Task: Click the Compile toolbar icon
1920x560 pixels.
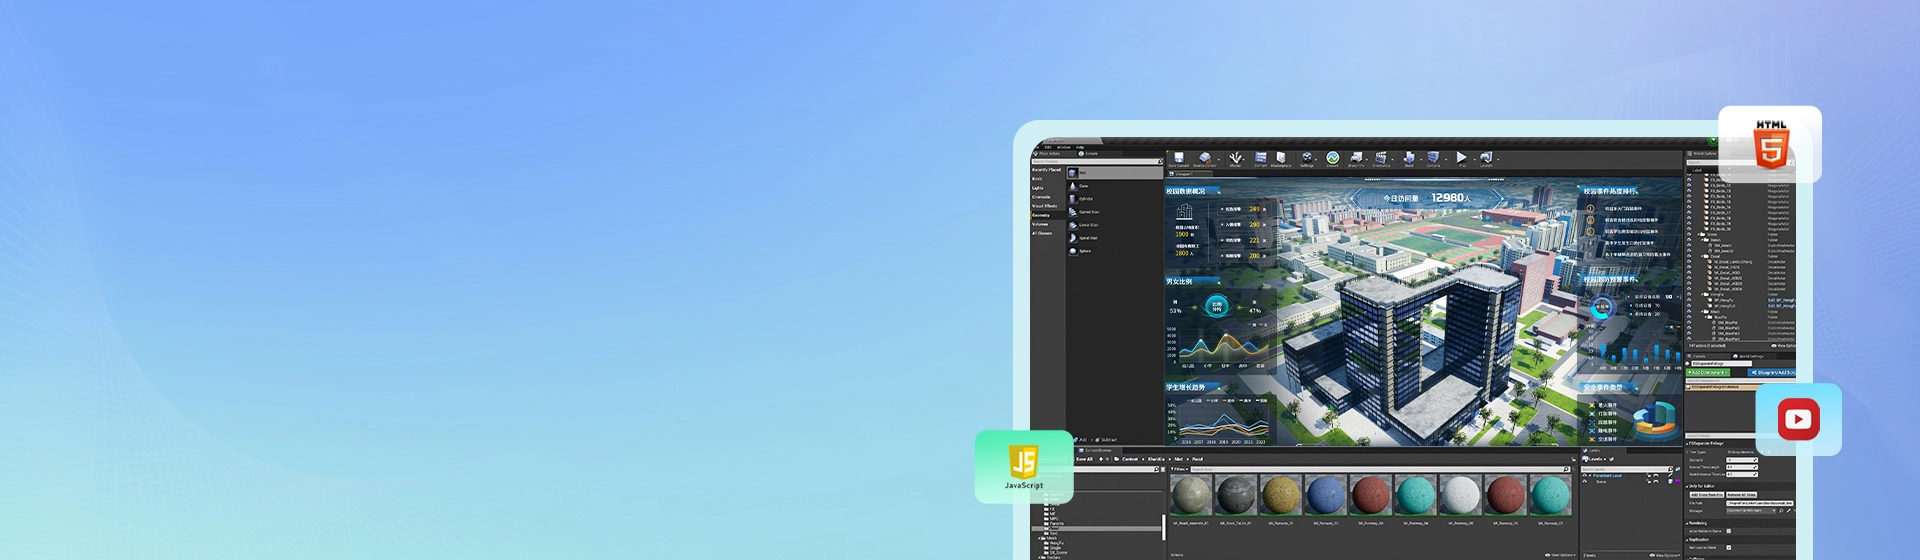Action: click(x=1433, y=159)
